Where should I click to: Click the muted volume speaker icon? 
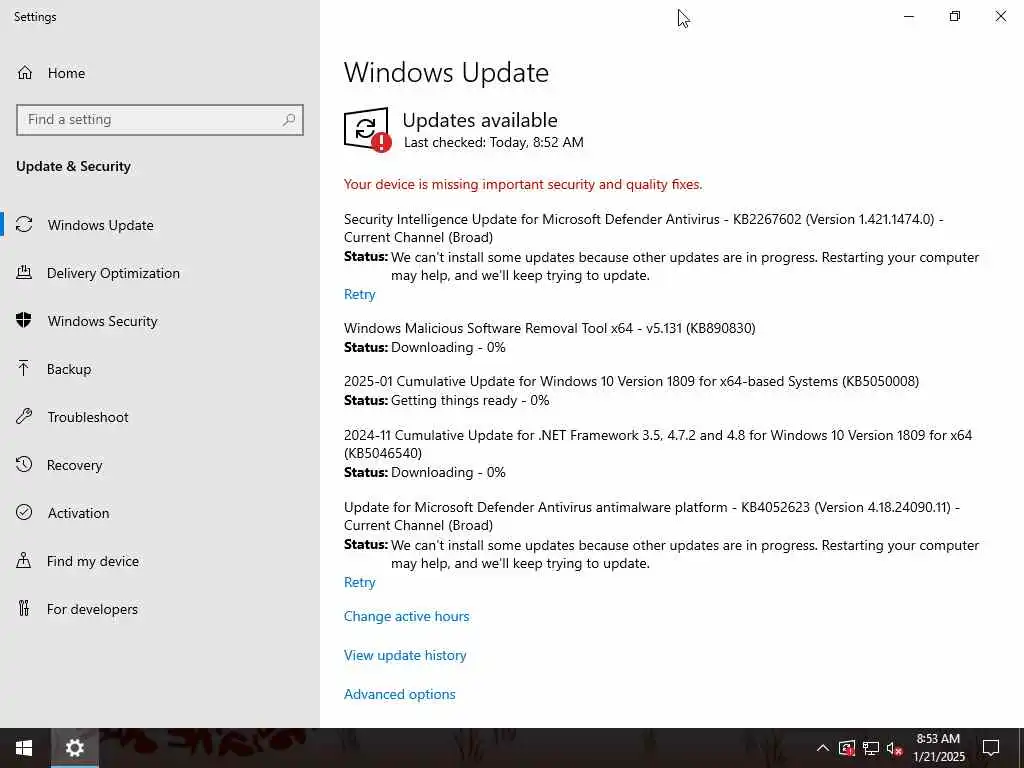[x=894, y=748]
